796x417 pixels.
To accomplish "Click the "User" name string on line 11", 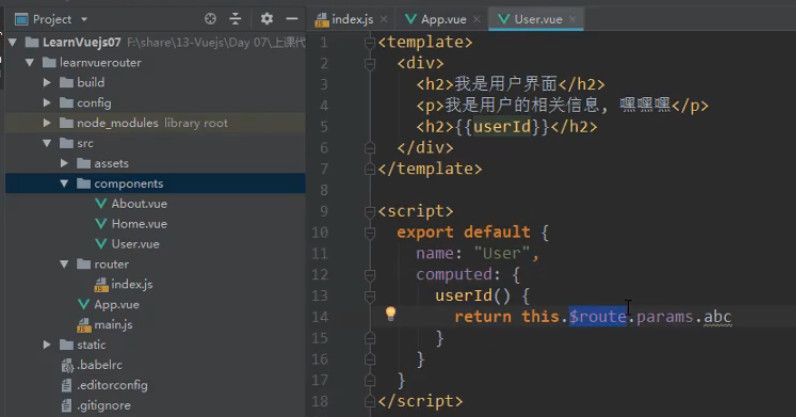I will (x=502, y=253).
